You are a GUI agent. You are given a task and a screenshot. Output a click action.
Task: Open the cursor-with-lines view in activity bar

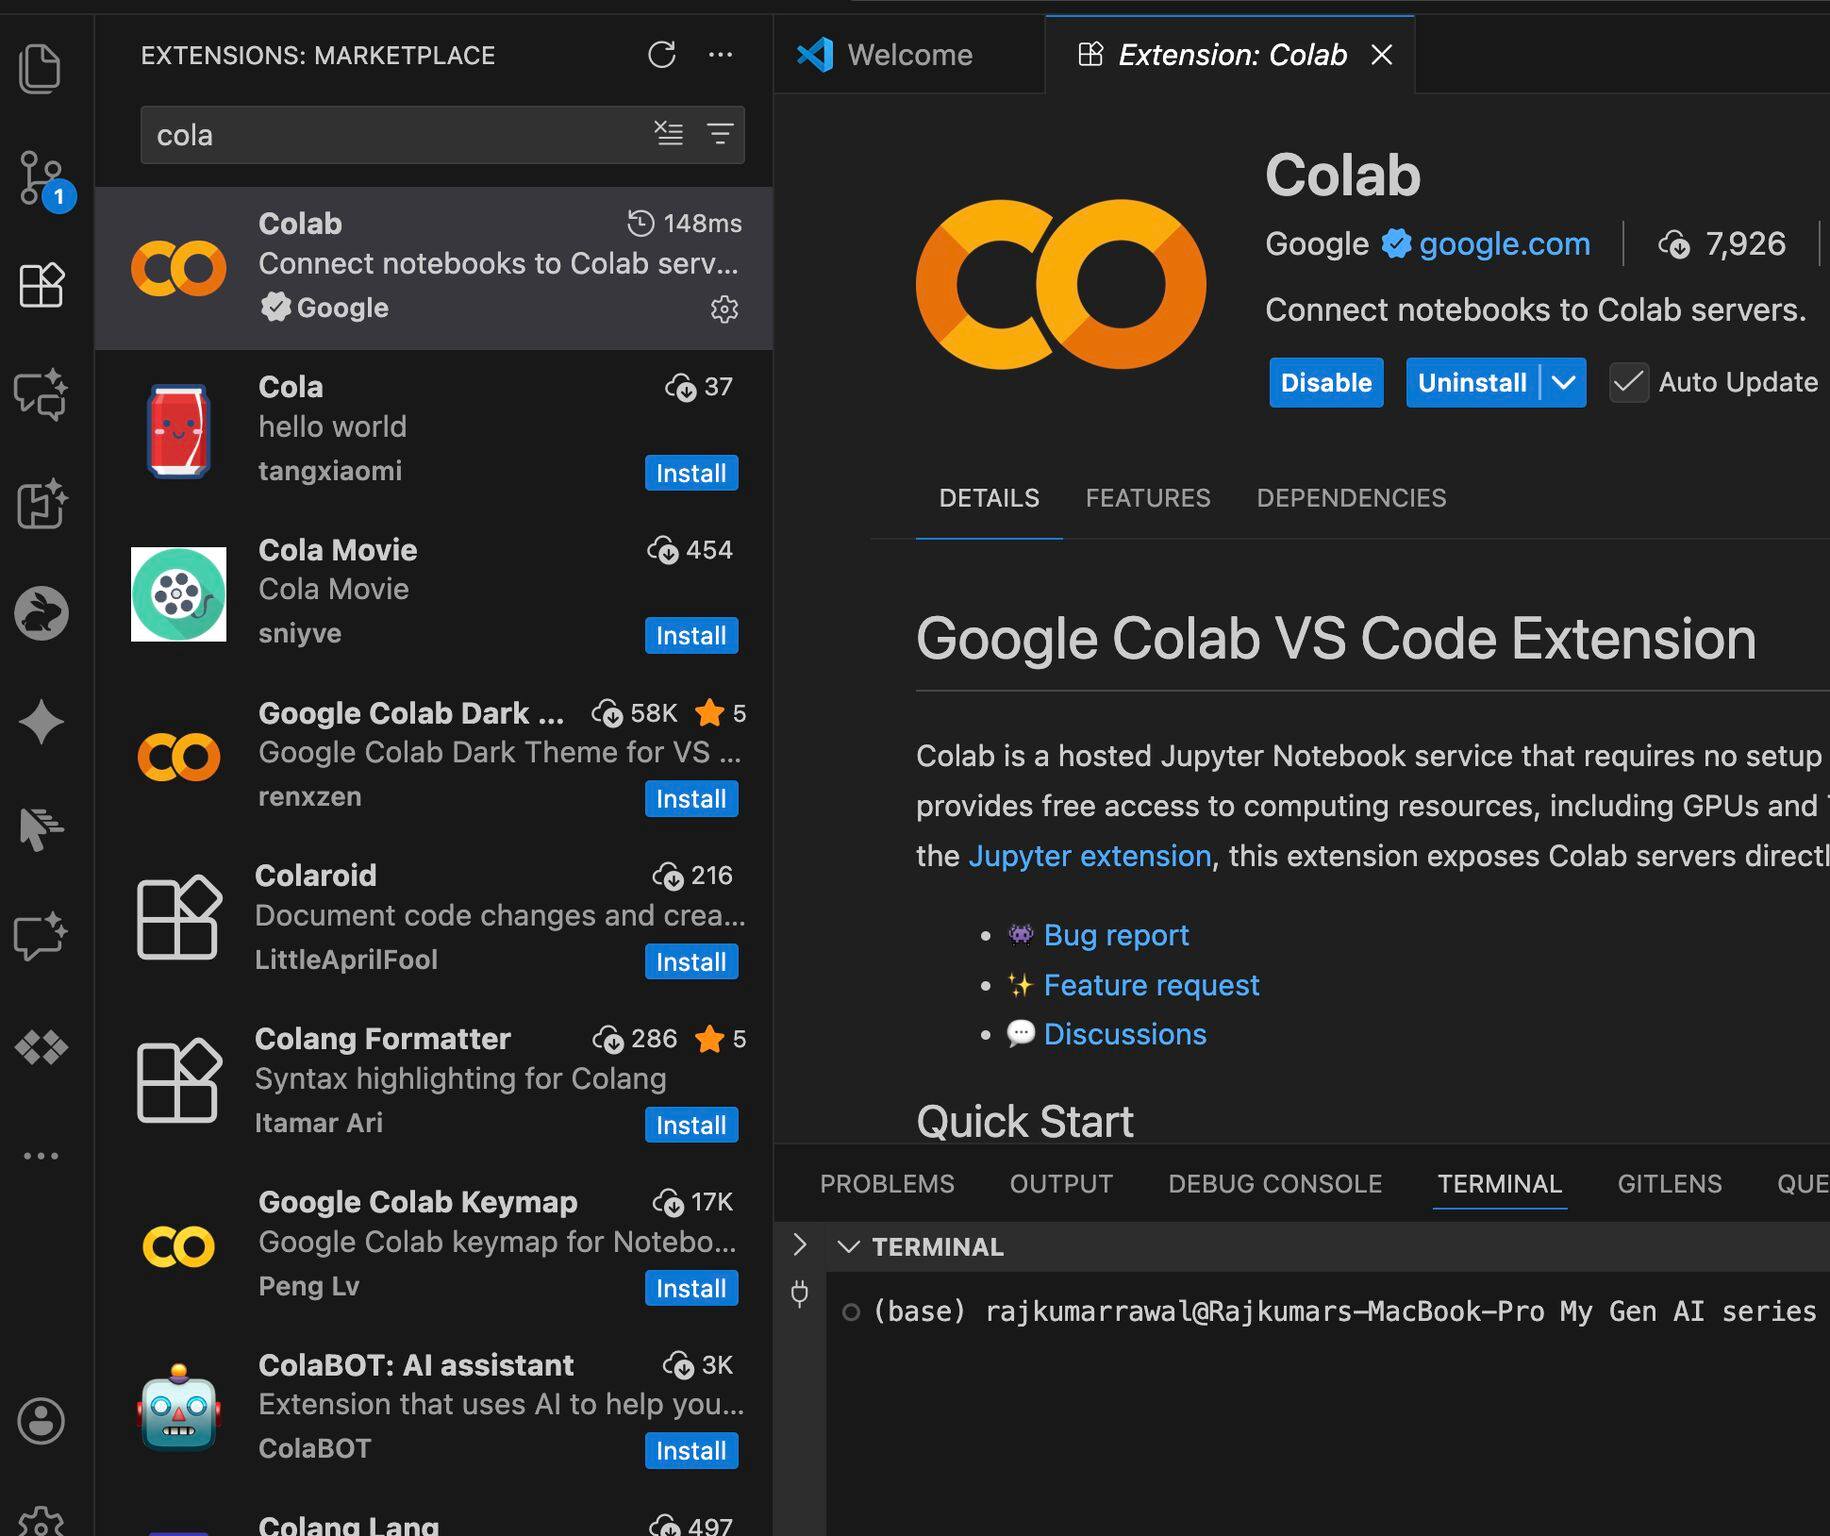[x=41, y=829]
